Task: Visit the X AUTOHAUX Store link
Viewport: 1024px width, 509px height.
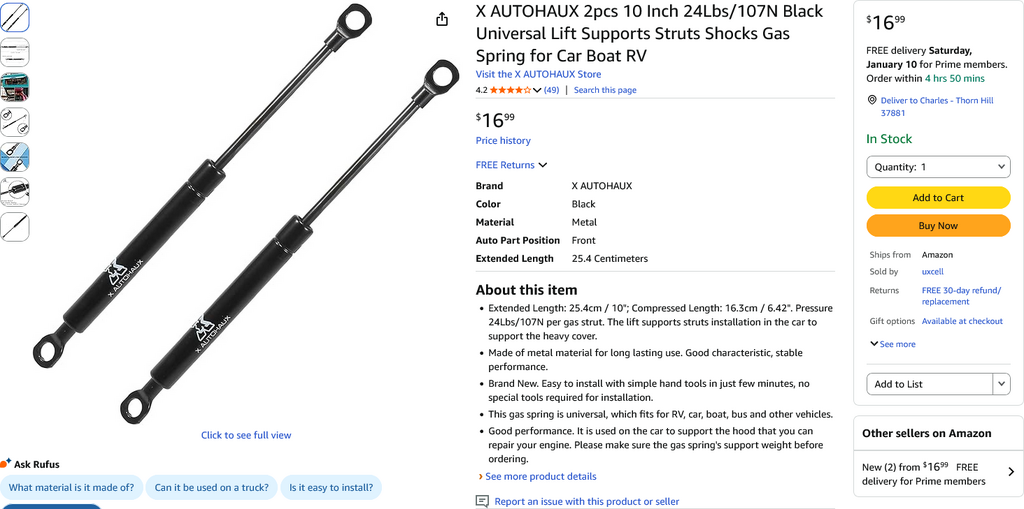Action: coord(538,74)
